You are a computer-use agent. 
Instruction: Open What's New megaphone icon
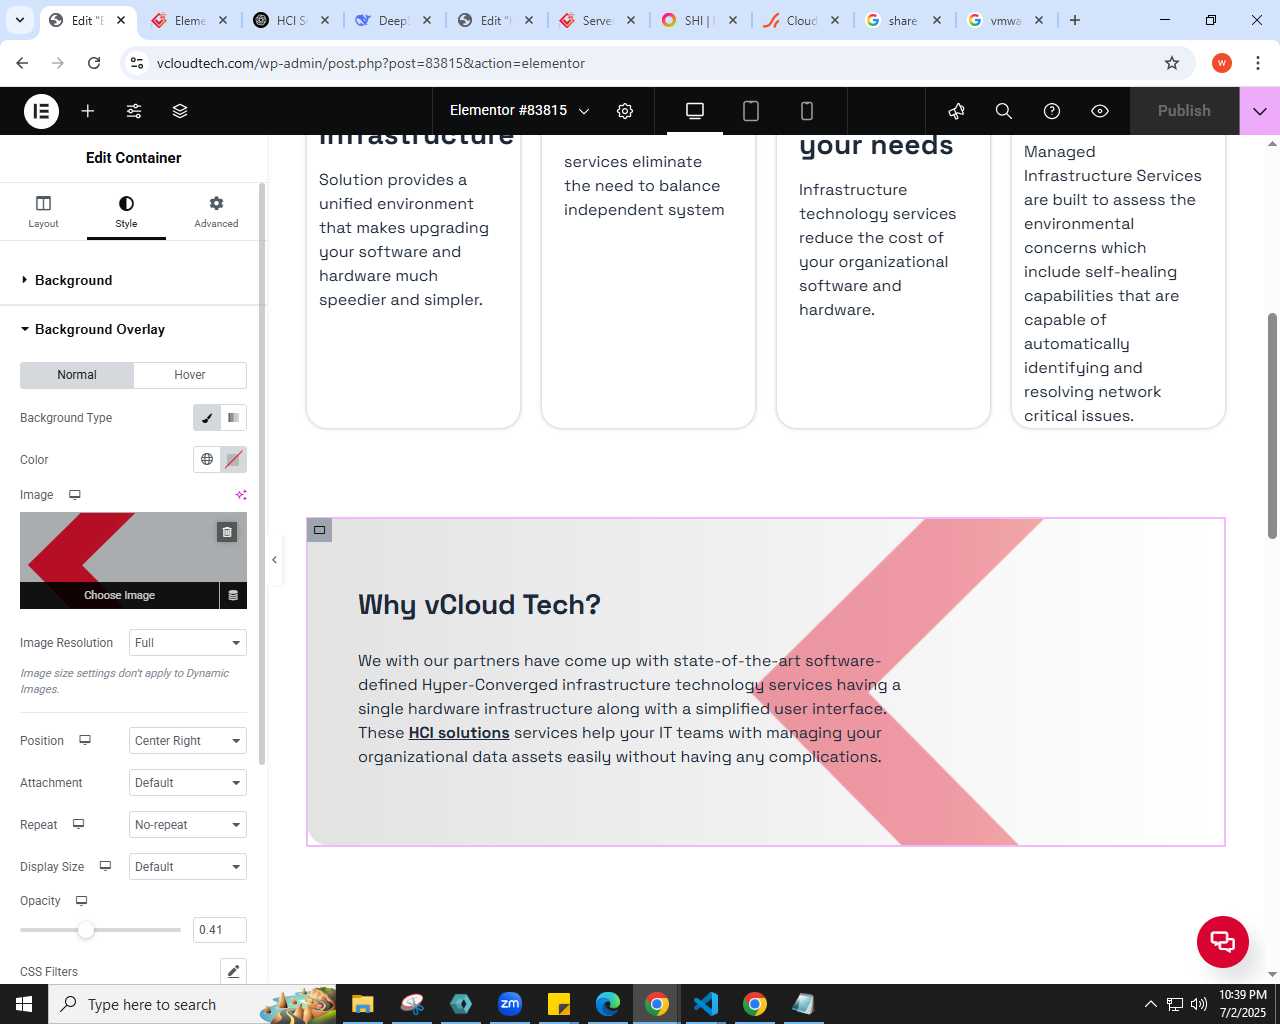[957, 111]
